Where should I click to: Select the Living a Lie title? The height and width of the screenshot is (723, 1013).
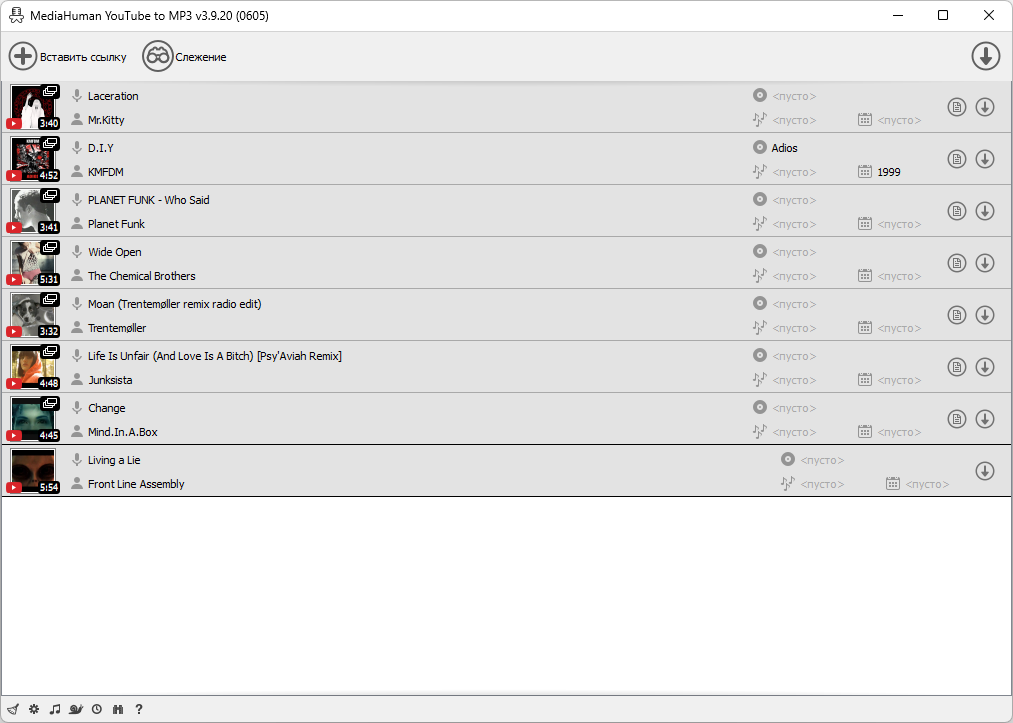click(x=114, y=460)
